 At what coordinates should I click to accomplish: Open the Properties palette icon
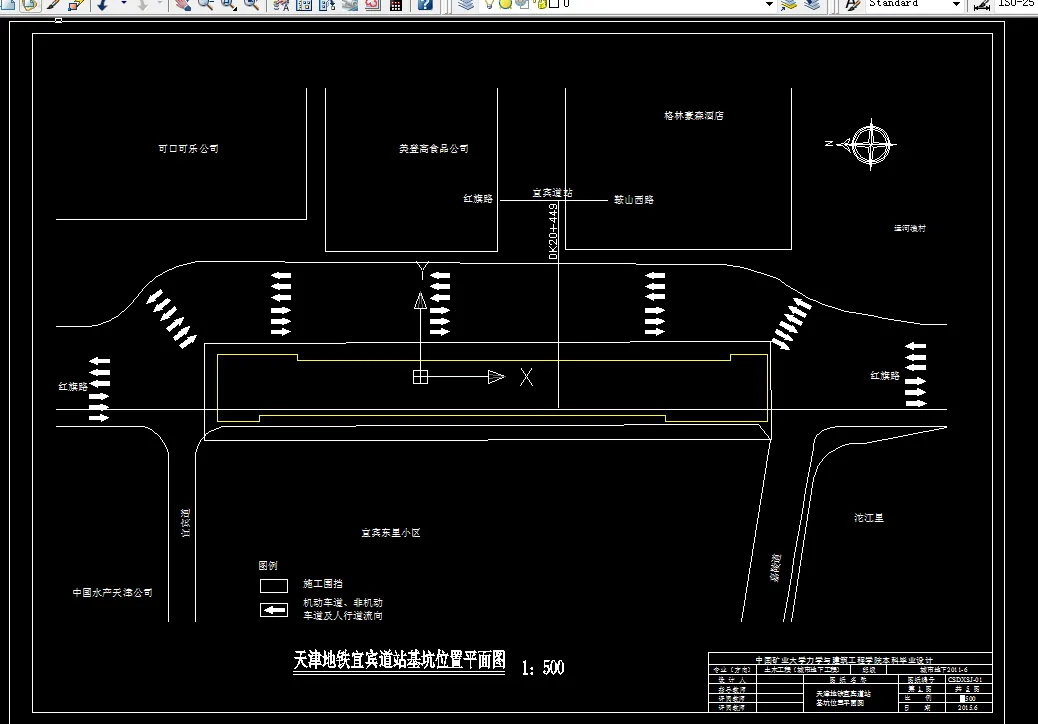click(281, 4)
